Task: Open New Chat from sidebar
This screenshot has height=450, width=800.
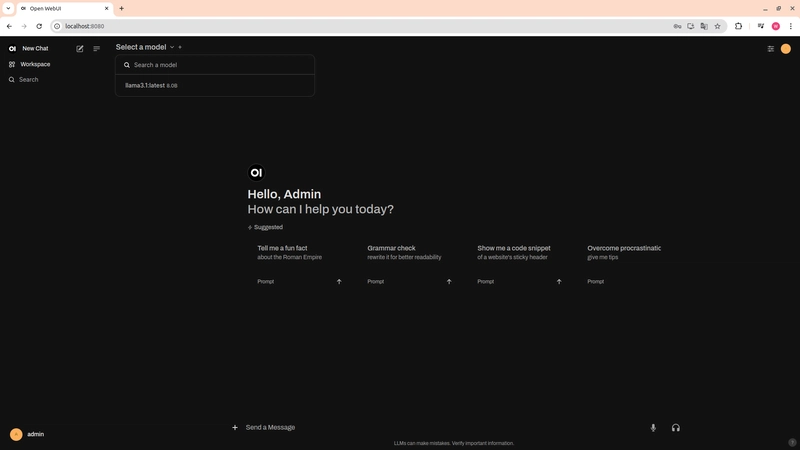Action: click(x=35, y=48)
